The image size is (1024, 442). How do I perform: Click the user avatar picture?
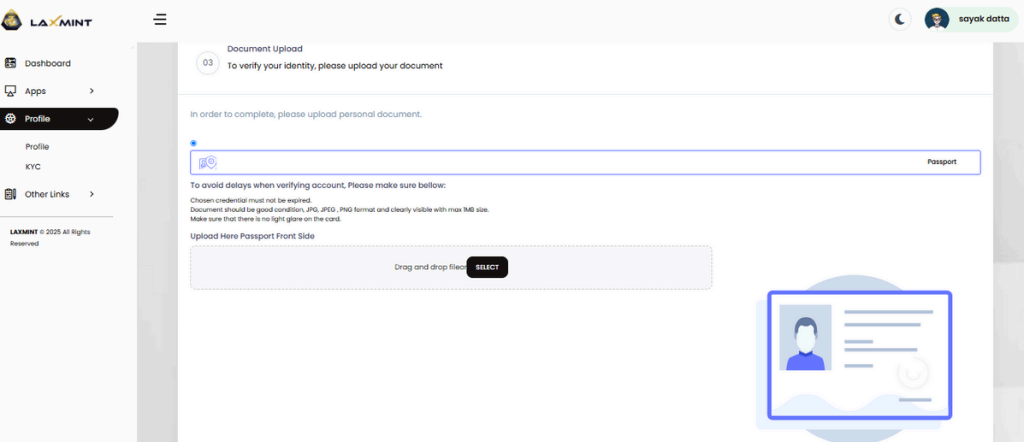tap(937, 18)
